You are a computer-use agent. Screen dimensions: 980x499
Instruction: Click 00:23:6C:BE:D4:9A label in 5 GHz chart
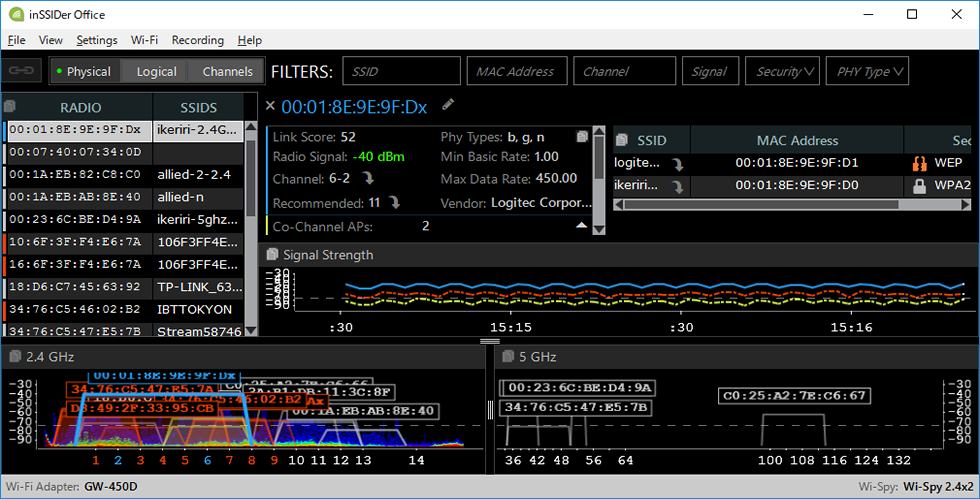pyautogui.click(x=579, y=388)
